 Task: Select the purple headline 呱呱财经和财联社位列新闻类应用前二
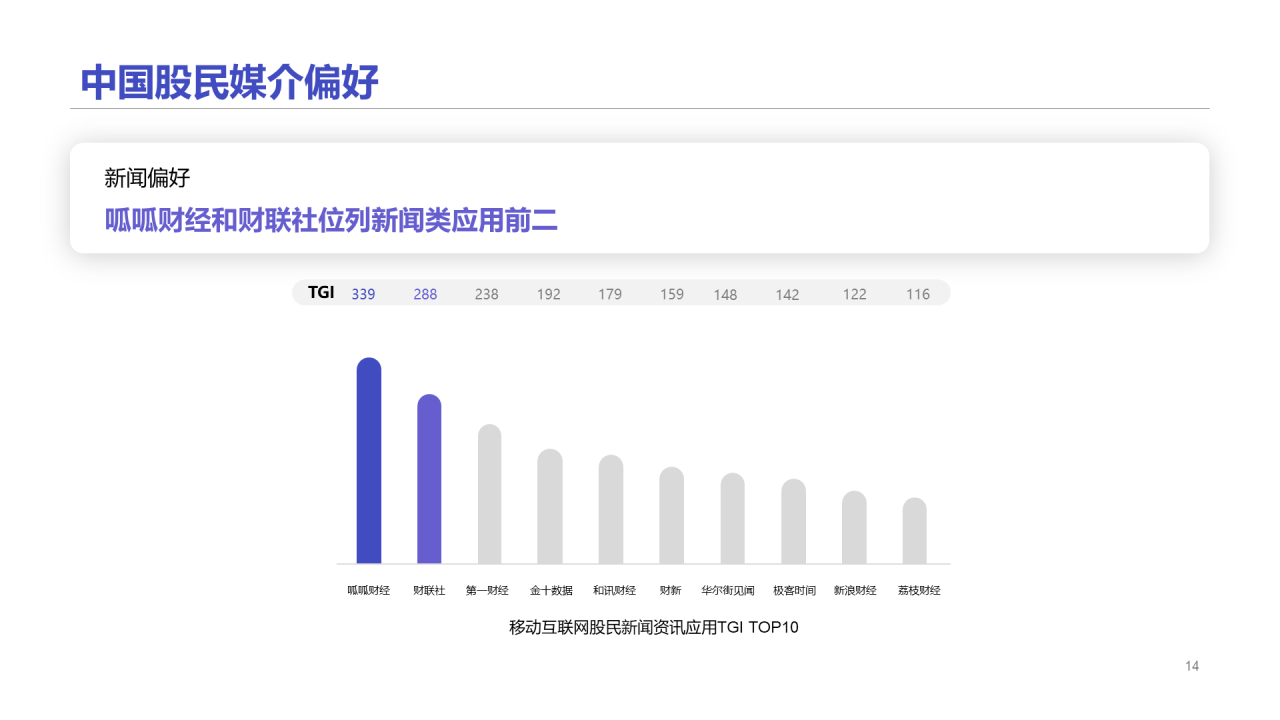(x=331, y=221)
